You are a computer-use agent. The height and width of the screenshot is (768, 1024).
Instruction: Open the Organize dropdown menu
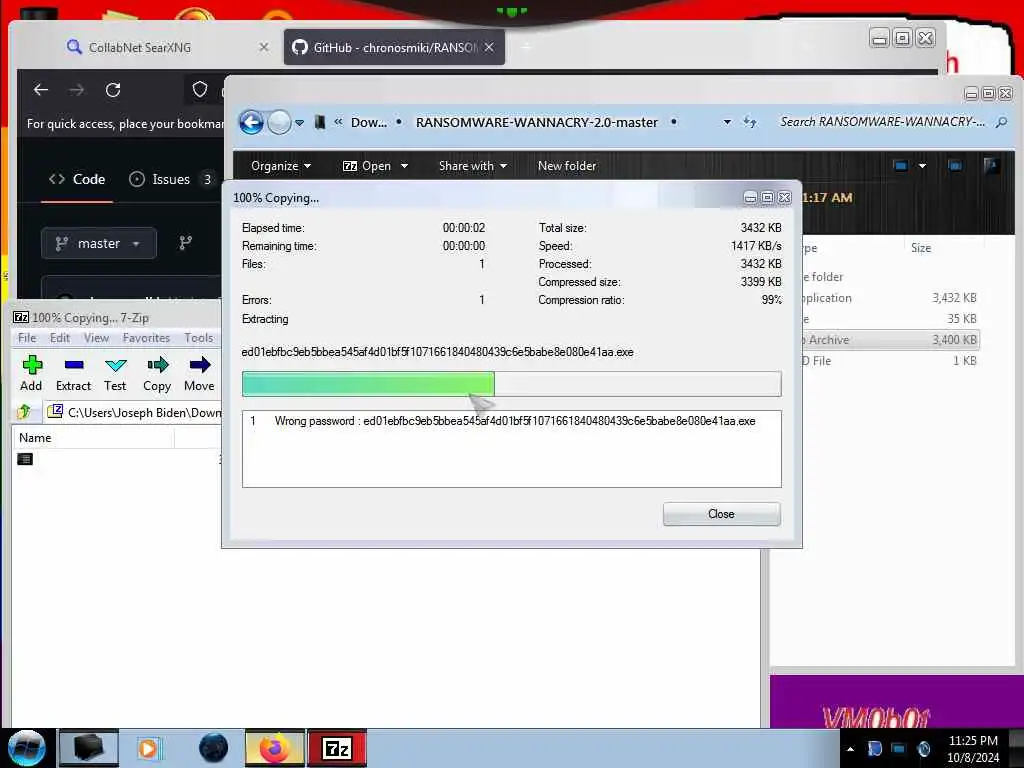pyautogui.click(x=281, y=166)
